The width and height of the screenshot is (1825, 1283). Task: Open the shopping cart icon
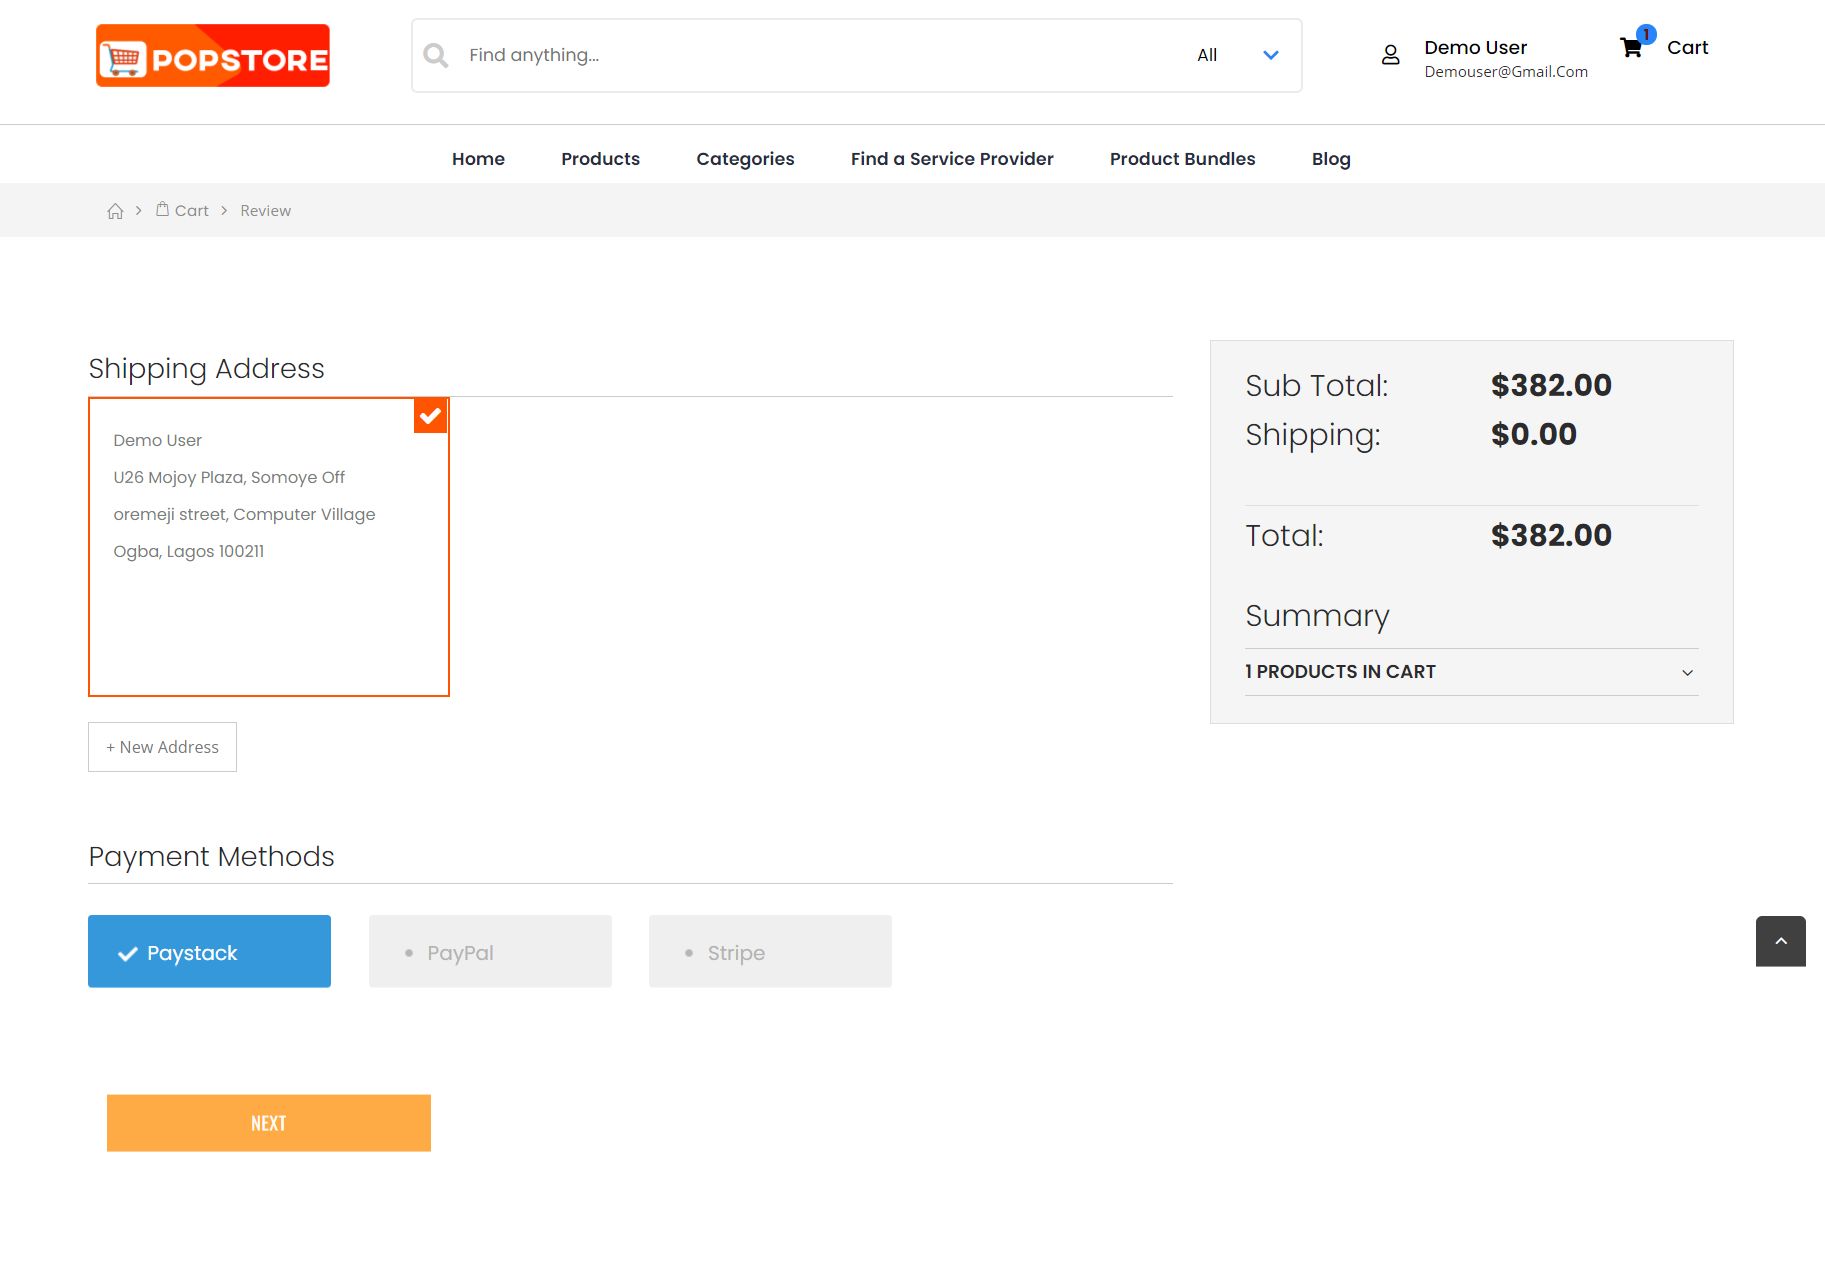coord(1631,47)
